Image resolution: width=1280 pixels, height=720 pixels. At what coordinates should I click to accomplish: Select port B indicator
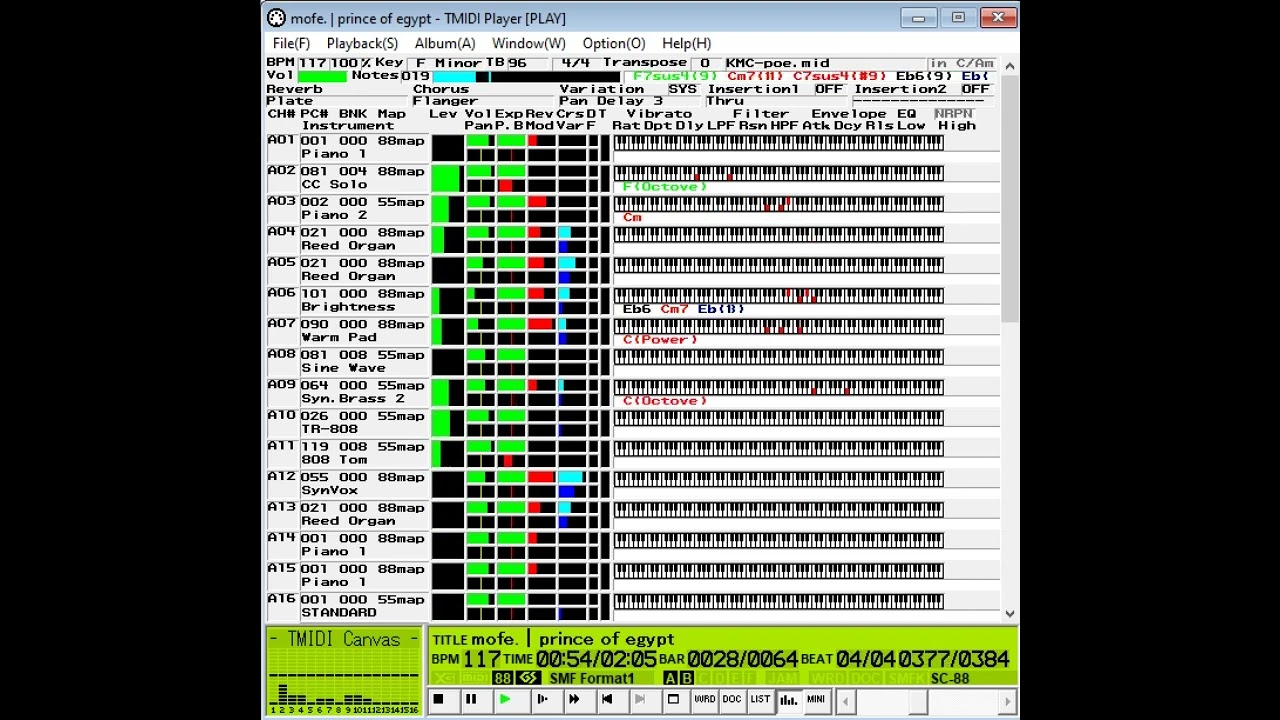pos(686,678)
